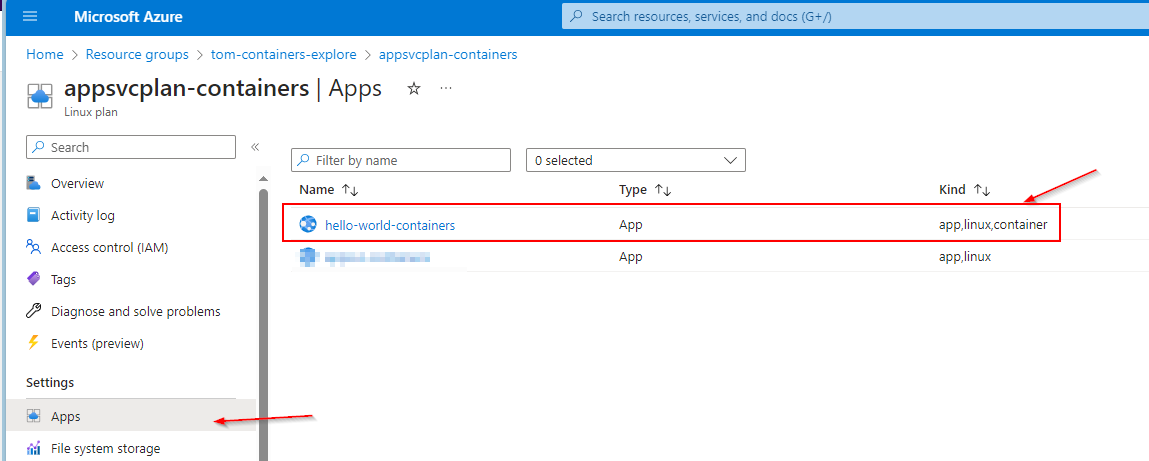Click the Access control (IAM) icon
Image resolution: width=1149 pixels, height=461 pixels.
(x=34, y=248)
